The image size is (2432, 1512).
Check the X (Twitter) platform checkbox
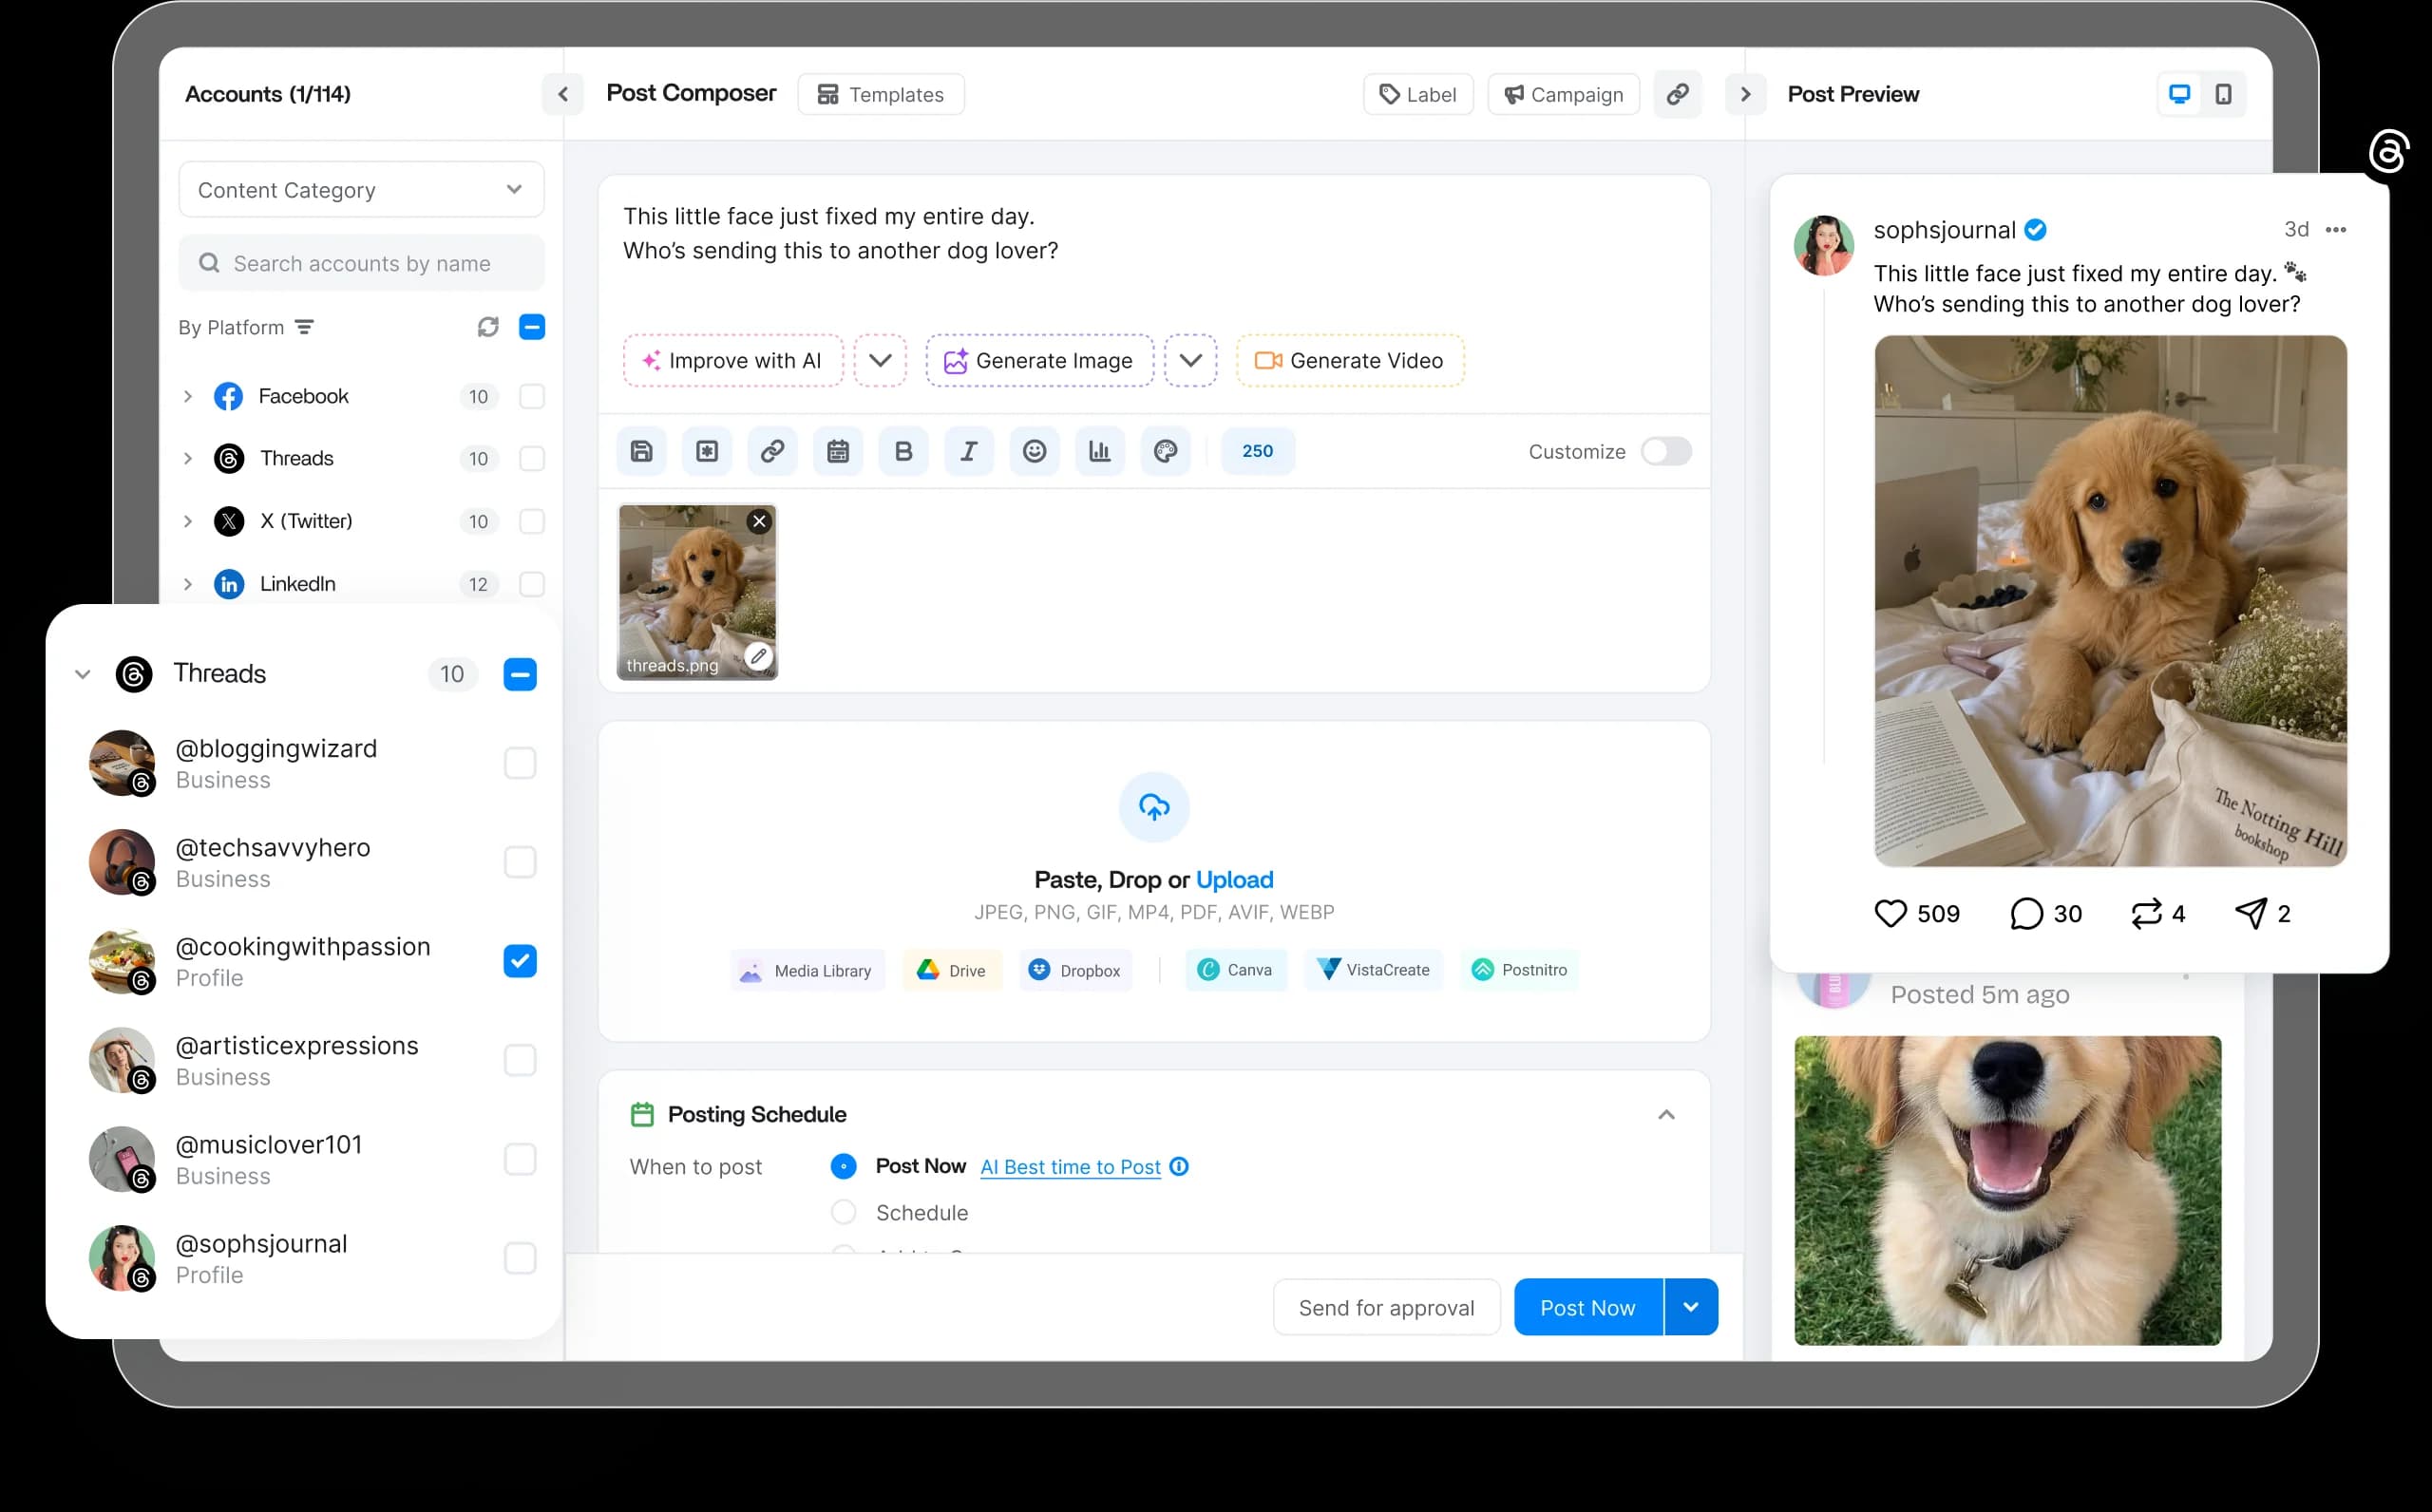click(532, 521)
